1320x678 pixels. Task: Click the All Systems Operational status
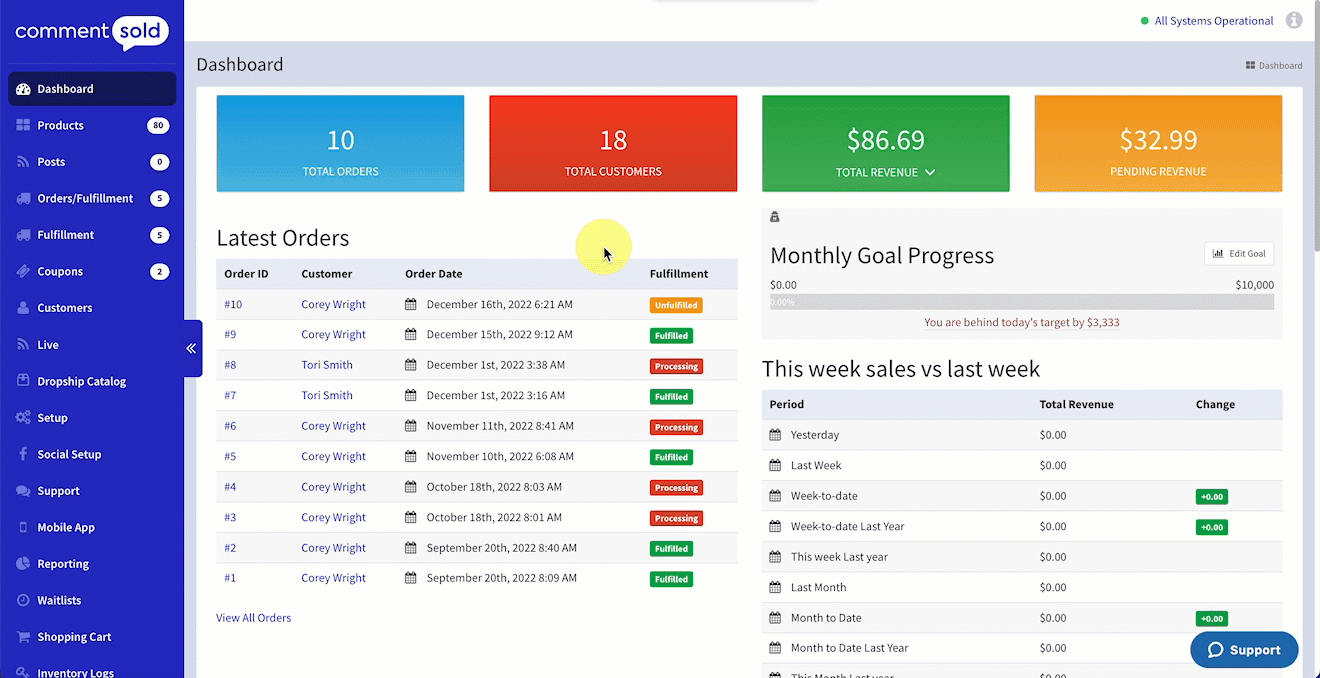click(x=1213, y=21)
